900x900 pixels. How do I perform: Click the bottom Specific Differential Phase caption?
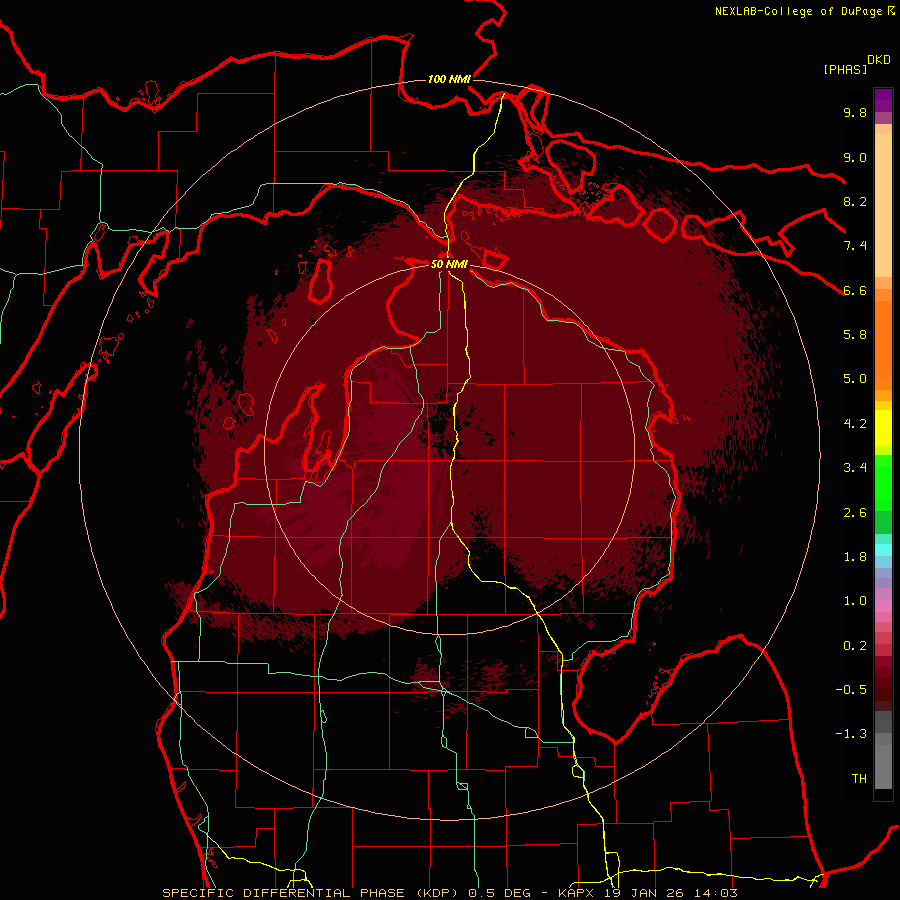(449, 893)
